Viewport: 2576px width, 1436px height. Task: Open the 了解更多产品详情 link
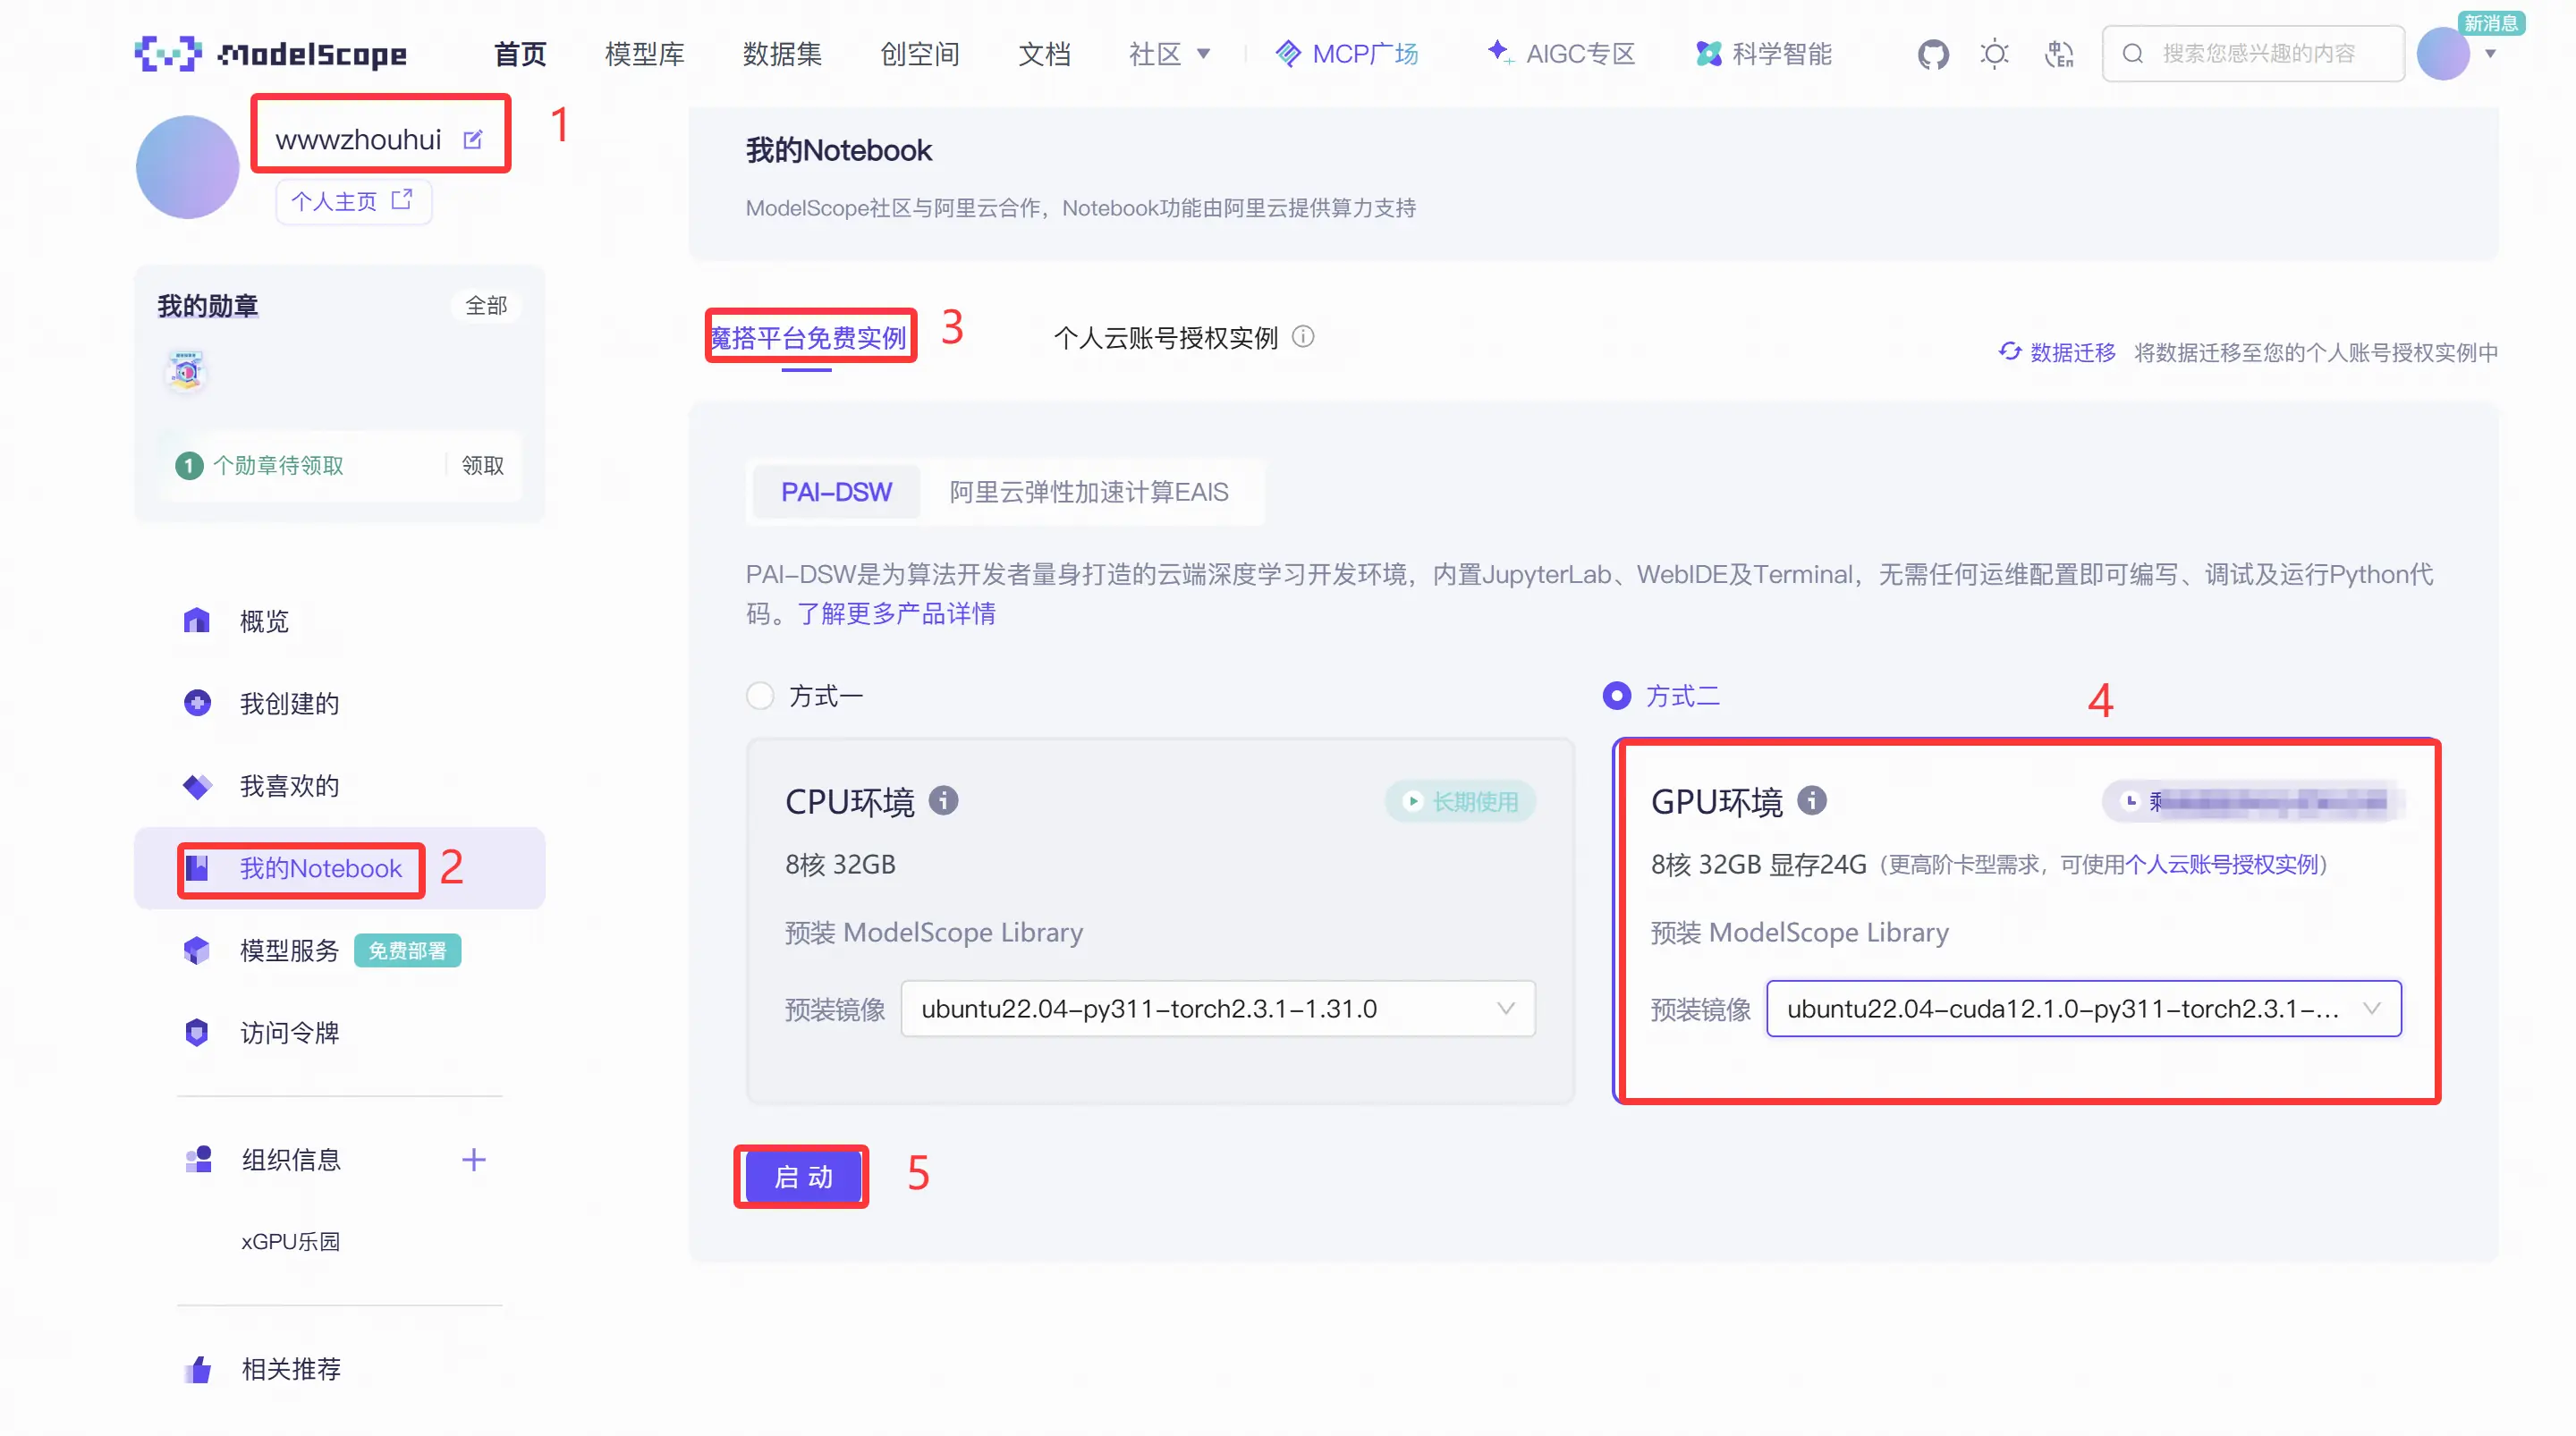(895, 613)
